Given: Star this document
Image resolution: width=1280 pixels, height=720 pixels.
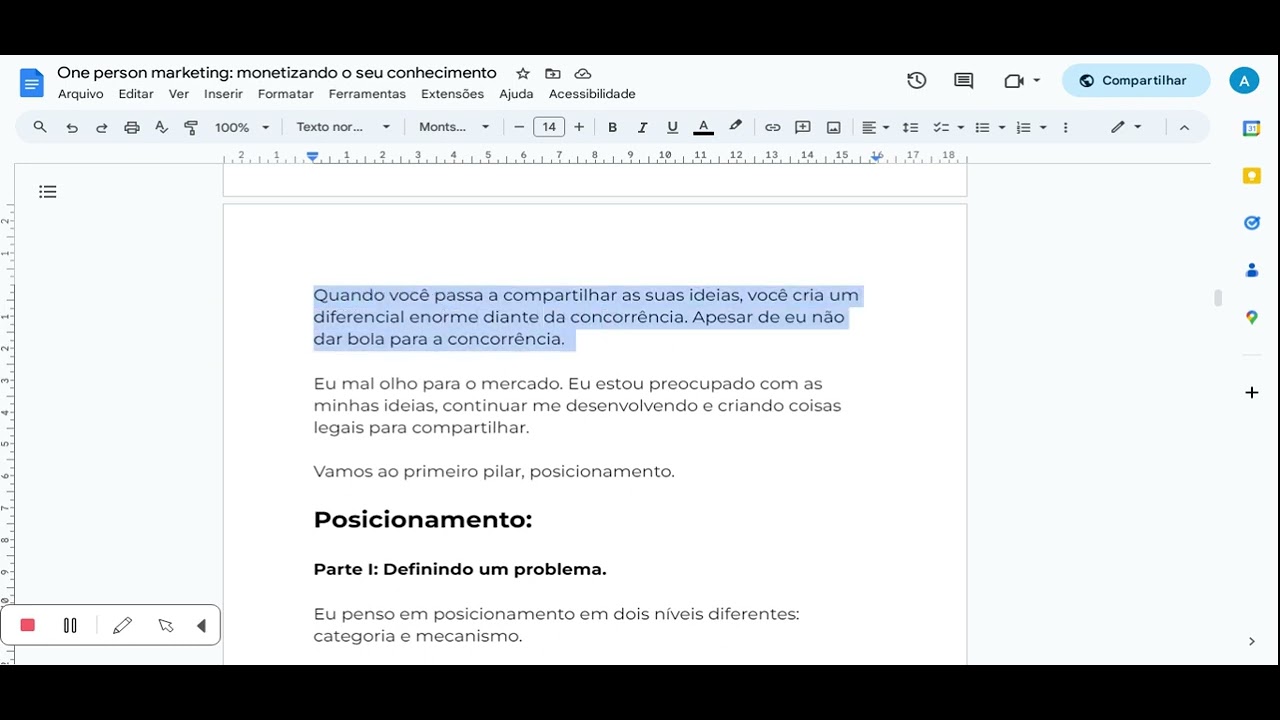Looking at the screenshot, I should click(x=523, y=73).
